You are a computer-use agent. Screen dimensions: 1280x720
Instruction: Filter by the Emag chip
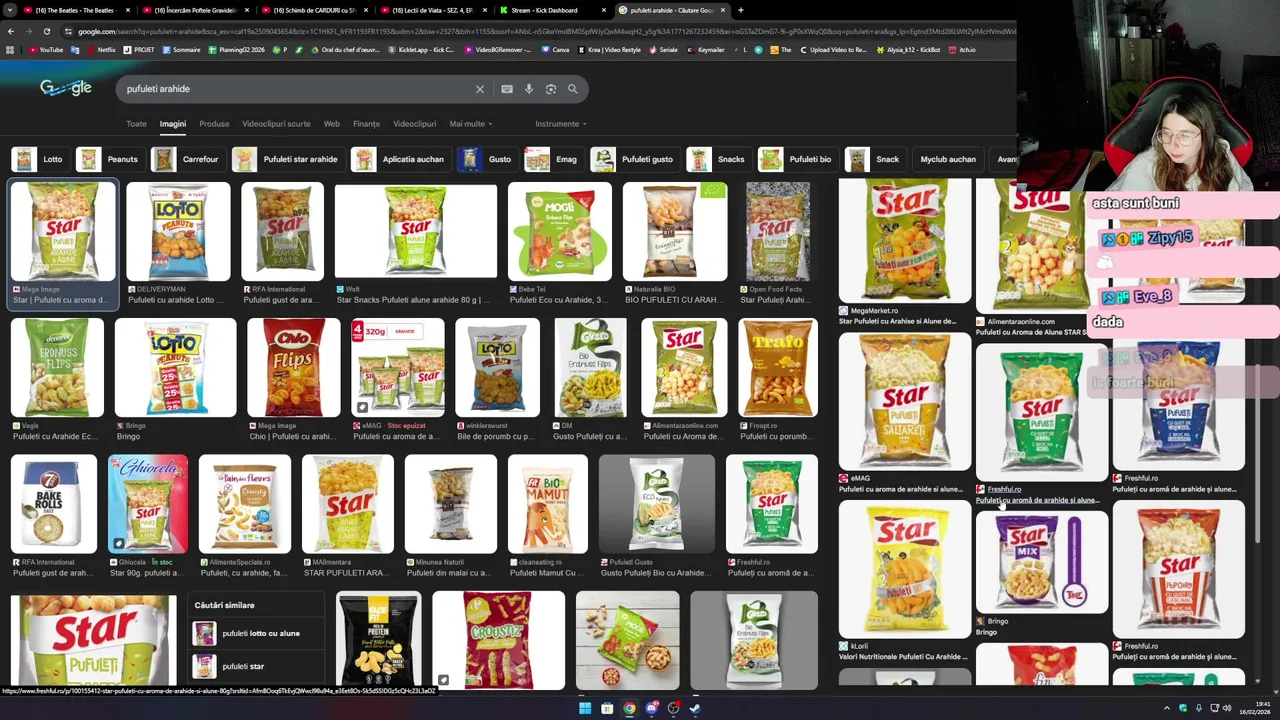pyautogui.click(x=554, y=159)
